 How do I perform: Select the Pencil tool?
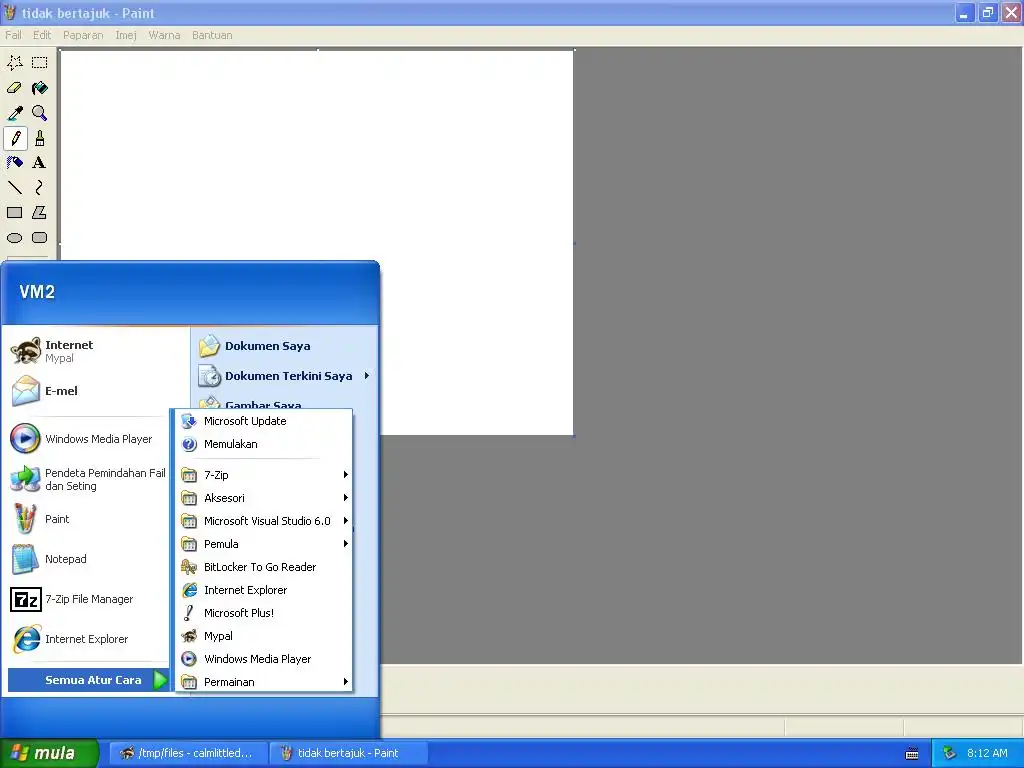coord(15,138)
